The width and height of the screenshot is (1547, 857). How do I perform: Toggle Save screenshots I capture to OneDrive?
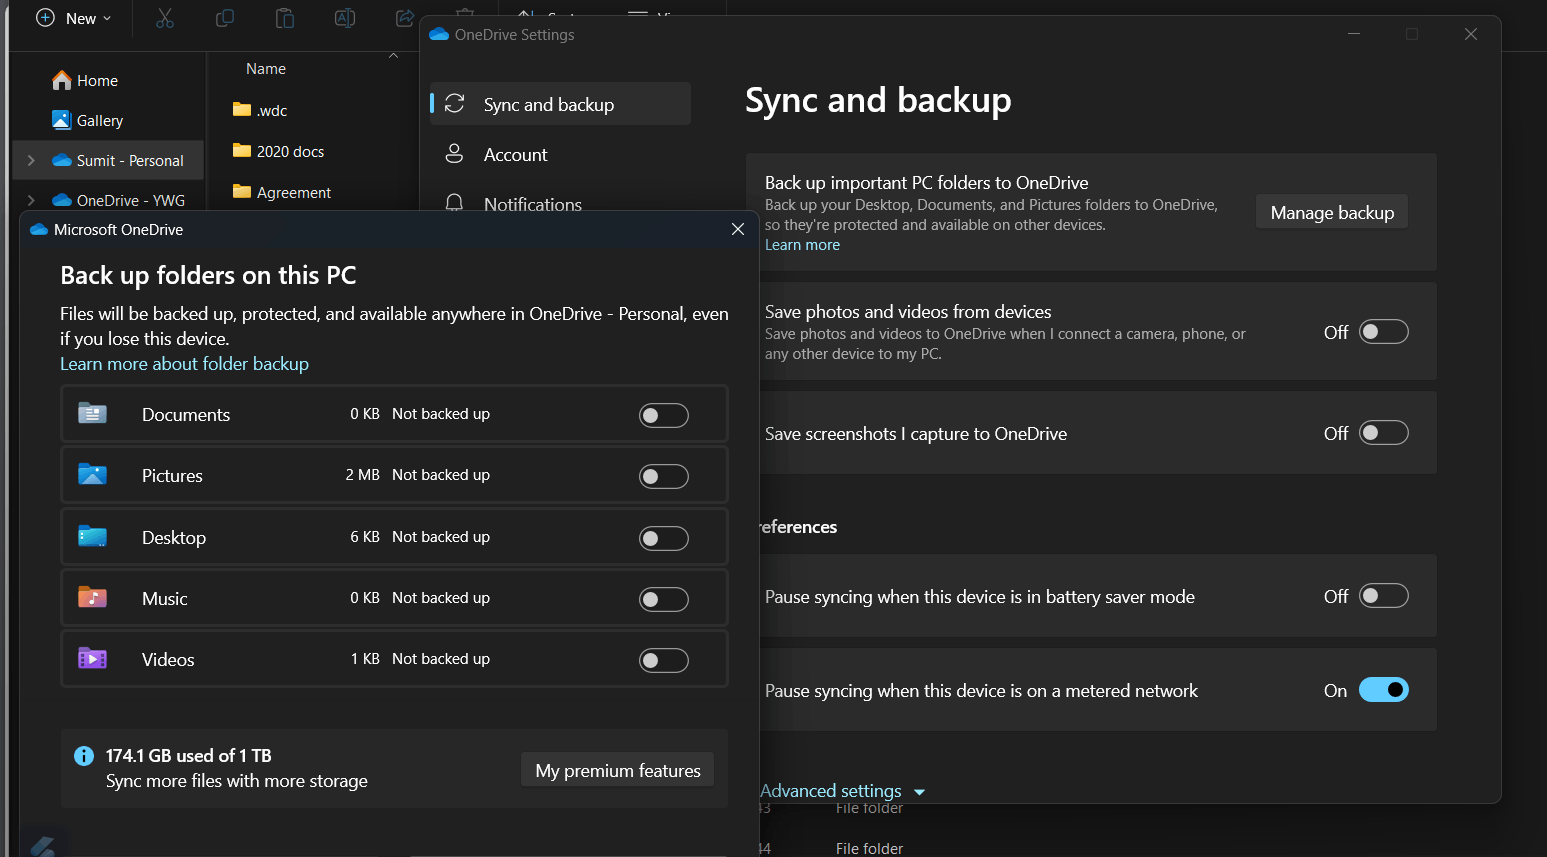point(1383,433)
